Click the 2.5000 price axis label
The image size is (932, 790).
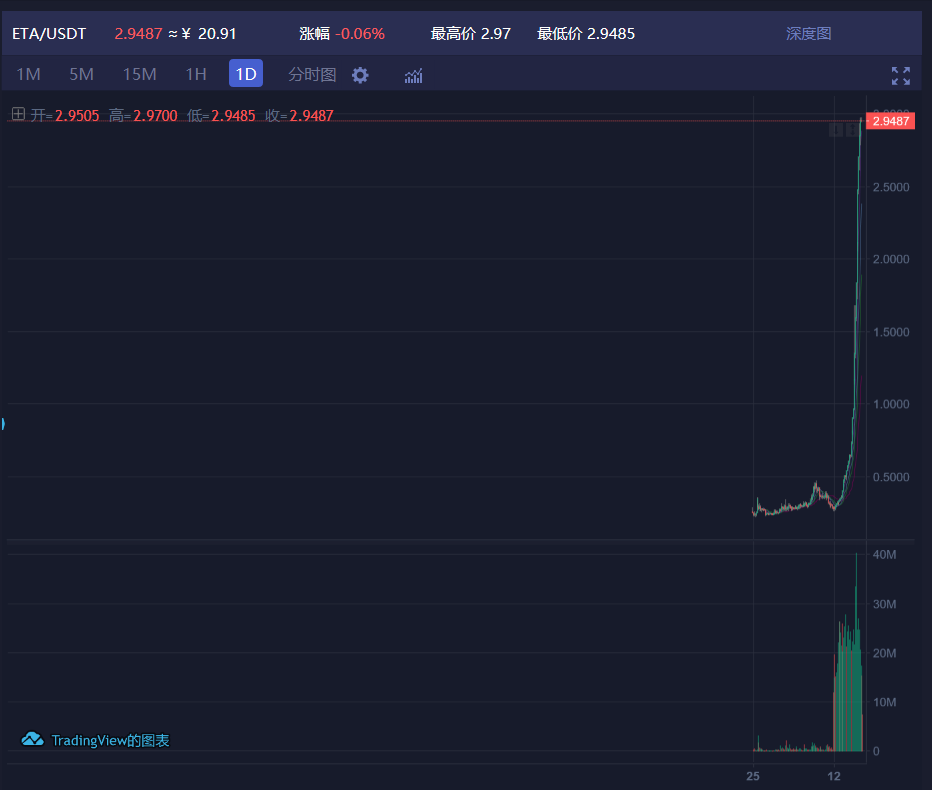890,187
